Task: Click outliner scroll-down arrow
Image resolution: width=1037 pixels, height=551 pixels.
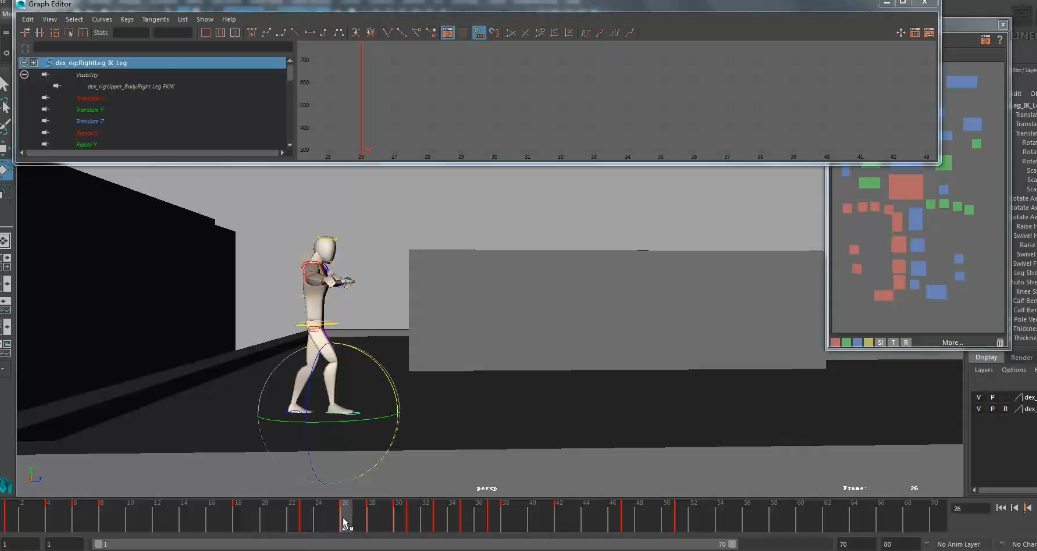Action: 290,145
